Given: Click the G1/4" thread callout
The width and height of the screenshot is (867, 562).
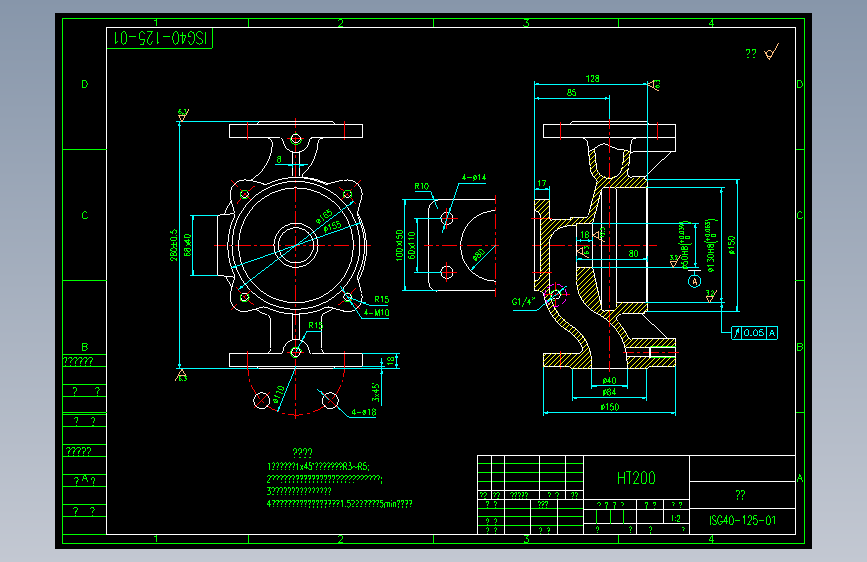Looking at the screenshot, I should [x=523, y=301].
